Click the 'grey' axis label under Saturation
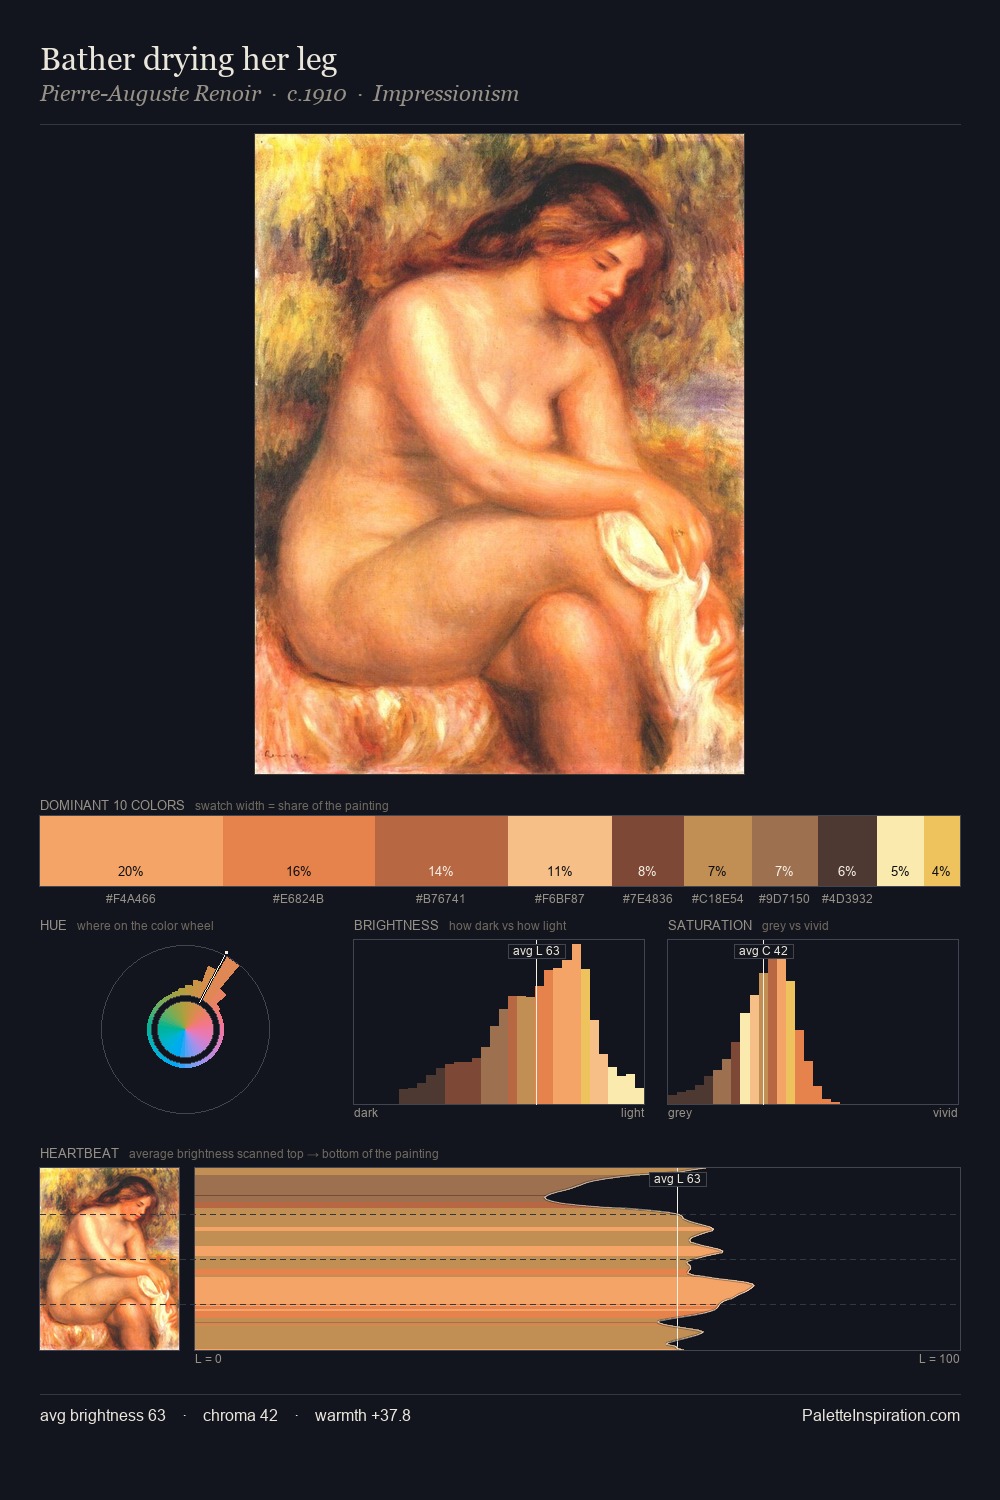This screenshot has height=1500, width=1000. tap(680, 1113)
